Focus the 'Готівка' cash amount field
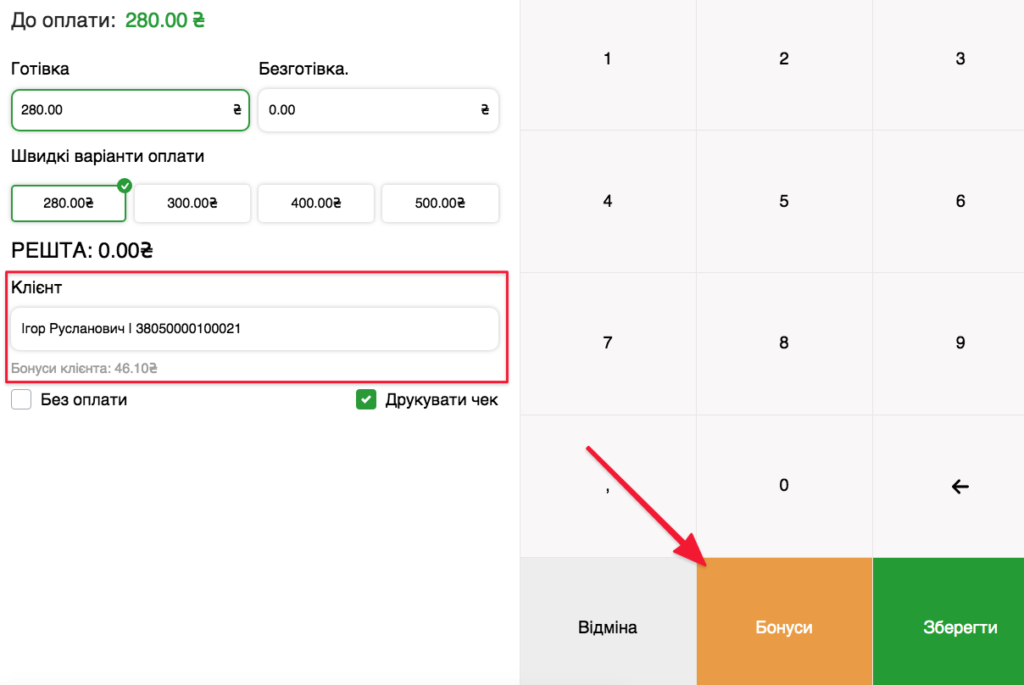This screenshot has width=1024, height=685. (120, 110)
